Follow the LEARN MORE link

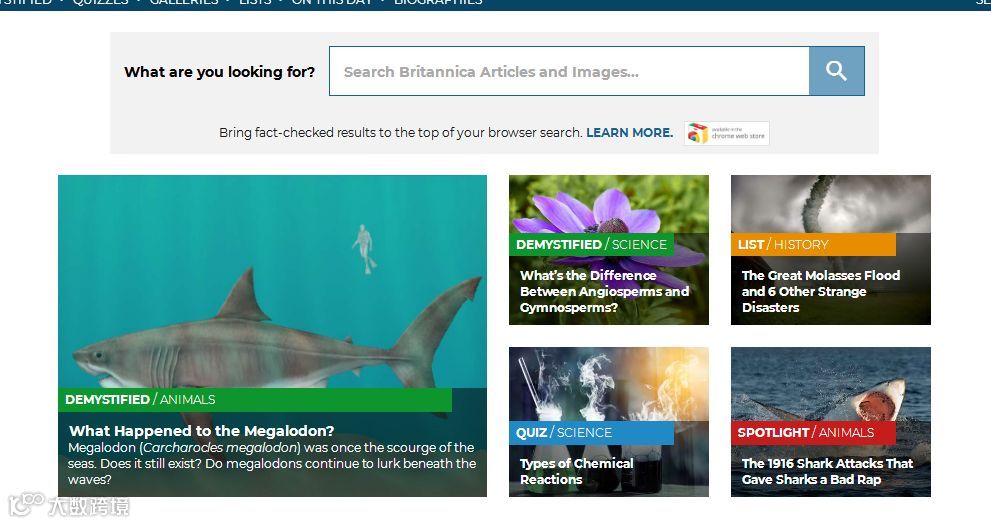pyautogui.click(x=629, y=133)
